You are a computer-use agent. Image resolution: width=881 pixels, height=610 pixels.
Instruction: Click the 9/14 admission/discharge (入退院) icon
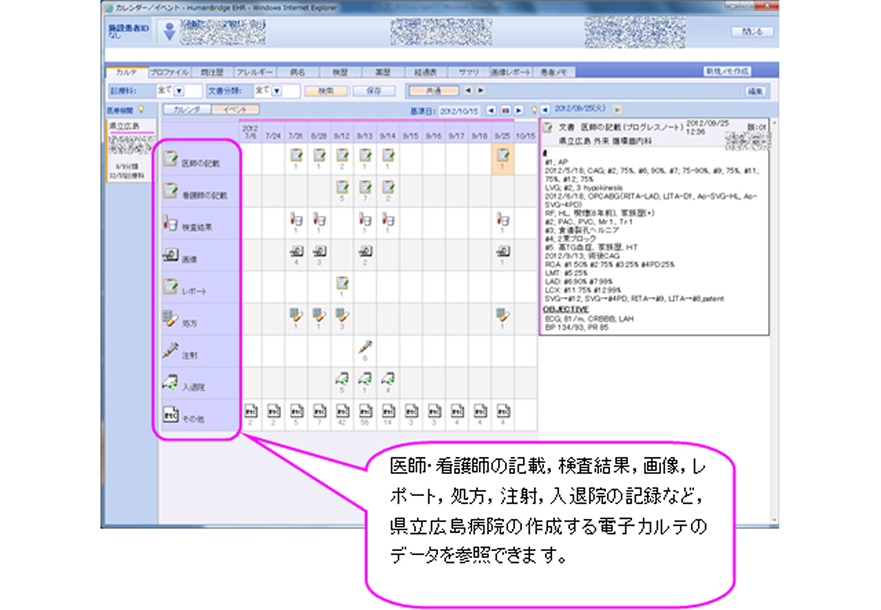point(388,378)
